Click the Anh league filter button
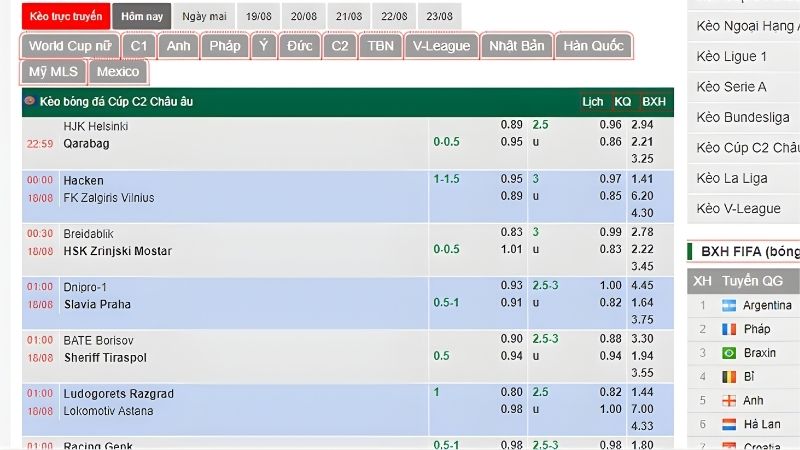 coord(178,46)
